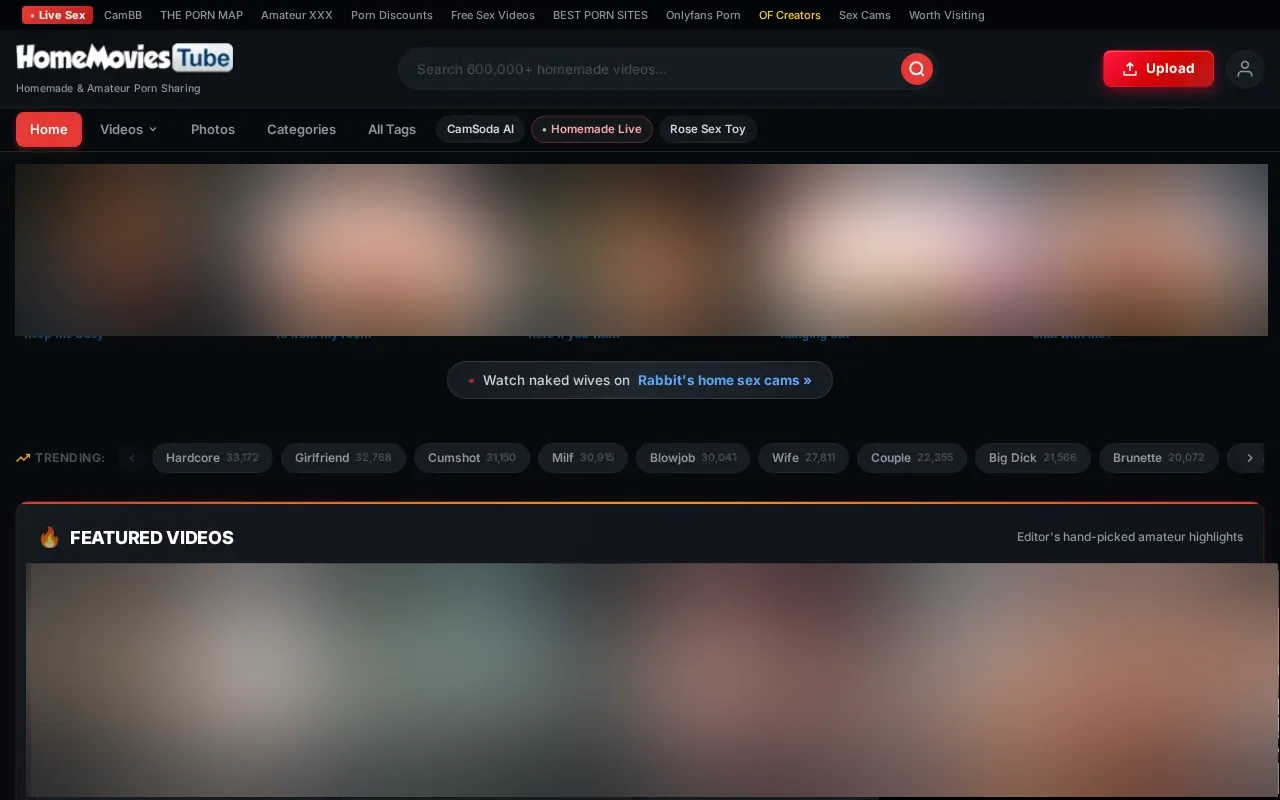Open the Worth Visiting link
The height and width of the screenshot is (800, 1280).
click(947, 15)
